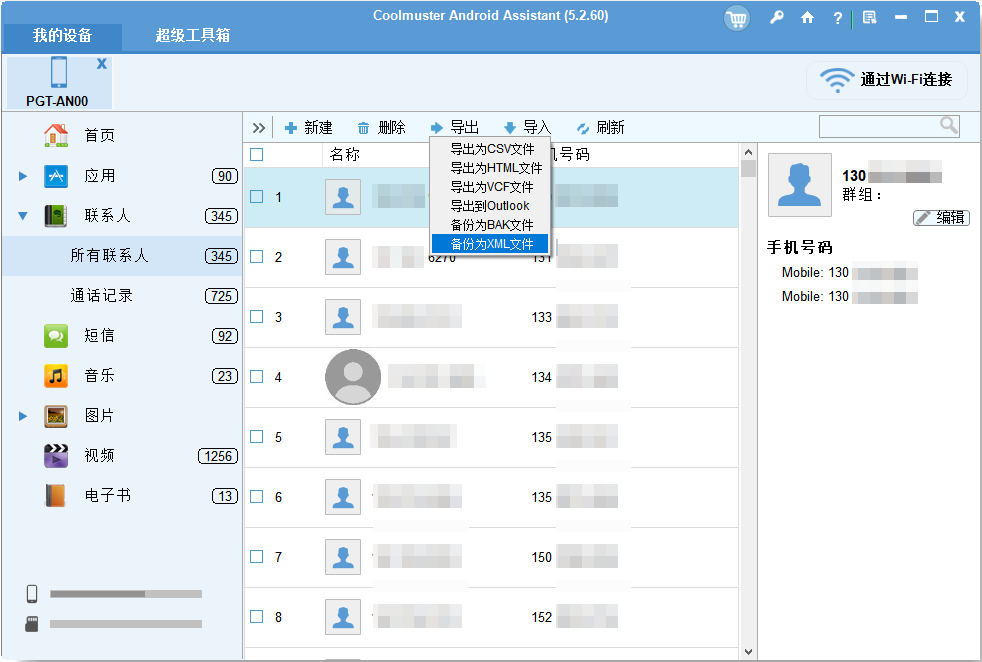This screenshot has width=982, height=662.
Task: Choose 导出为CSV文件 from menu
Action: [x=490, y=149]
